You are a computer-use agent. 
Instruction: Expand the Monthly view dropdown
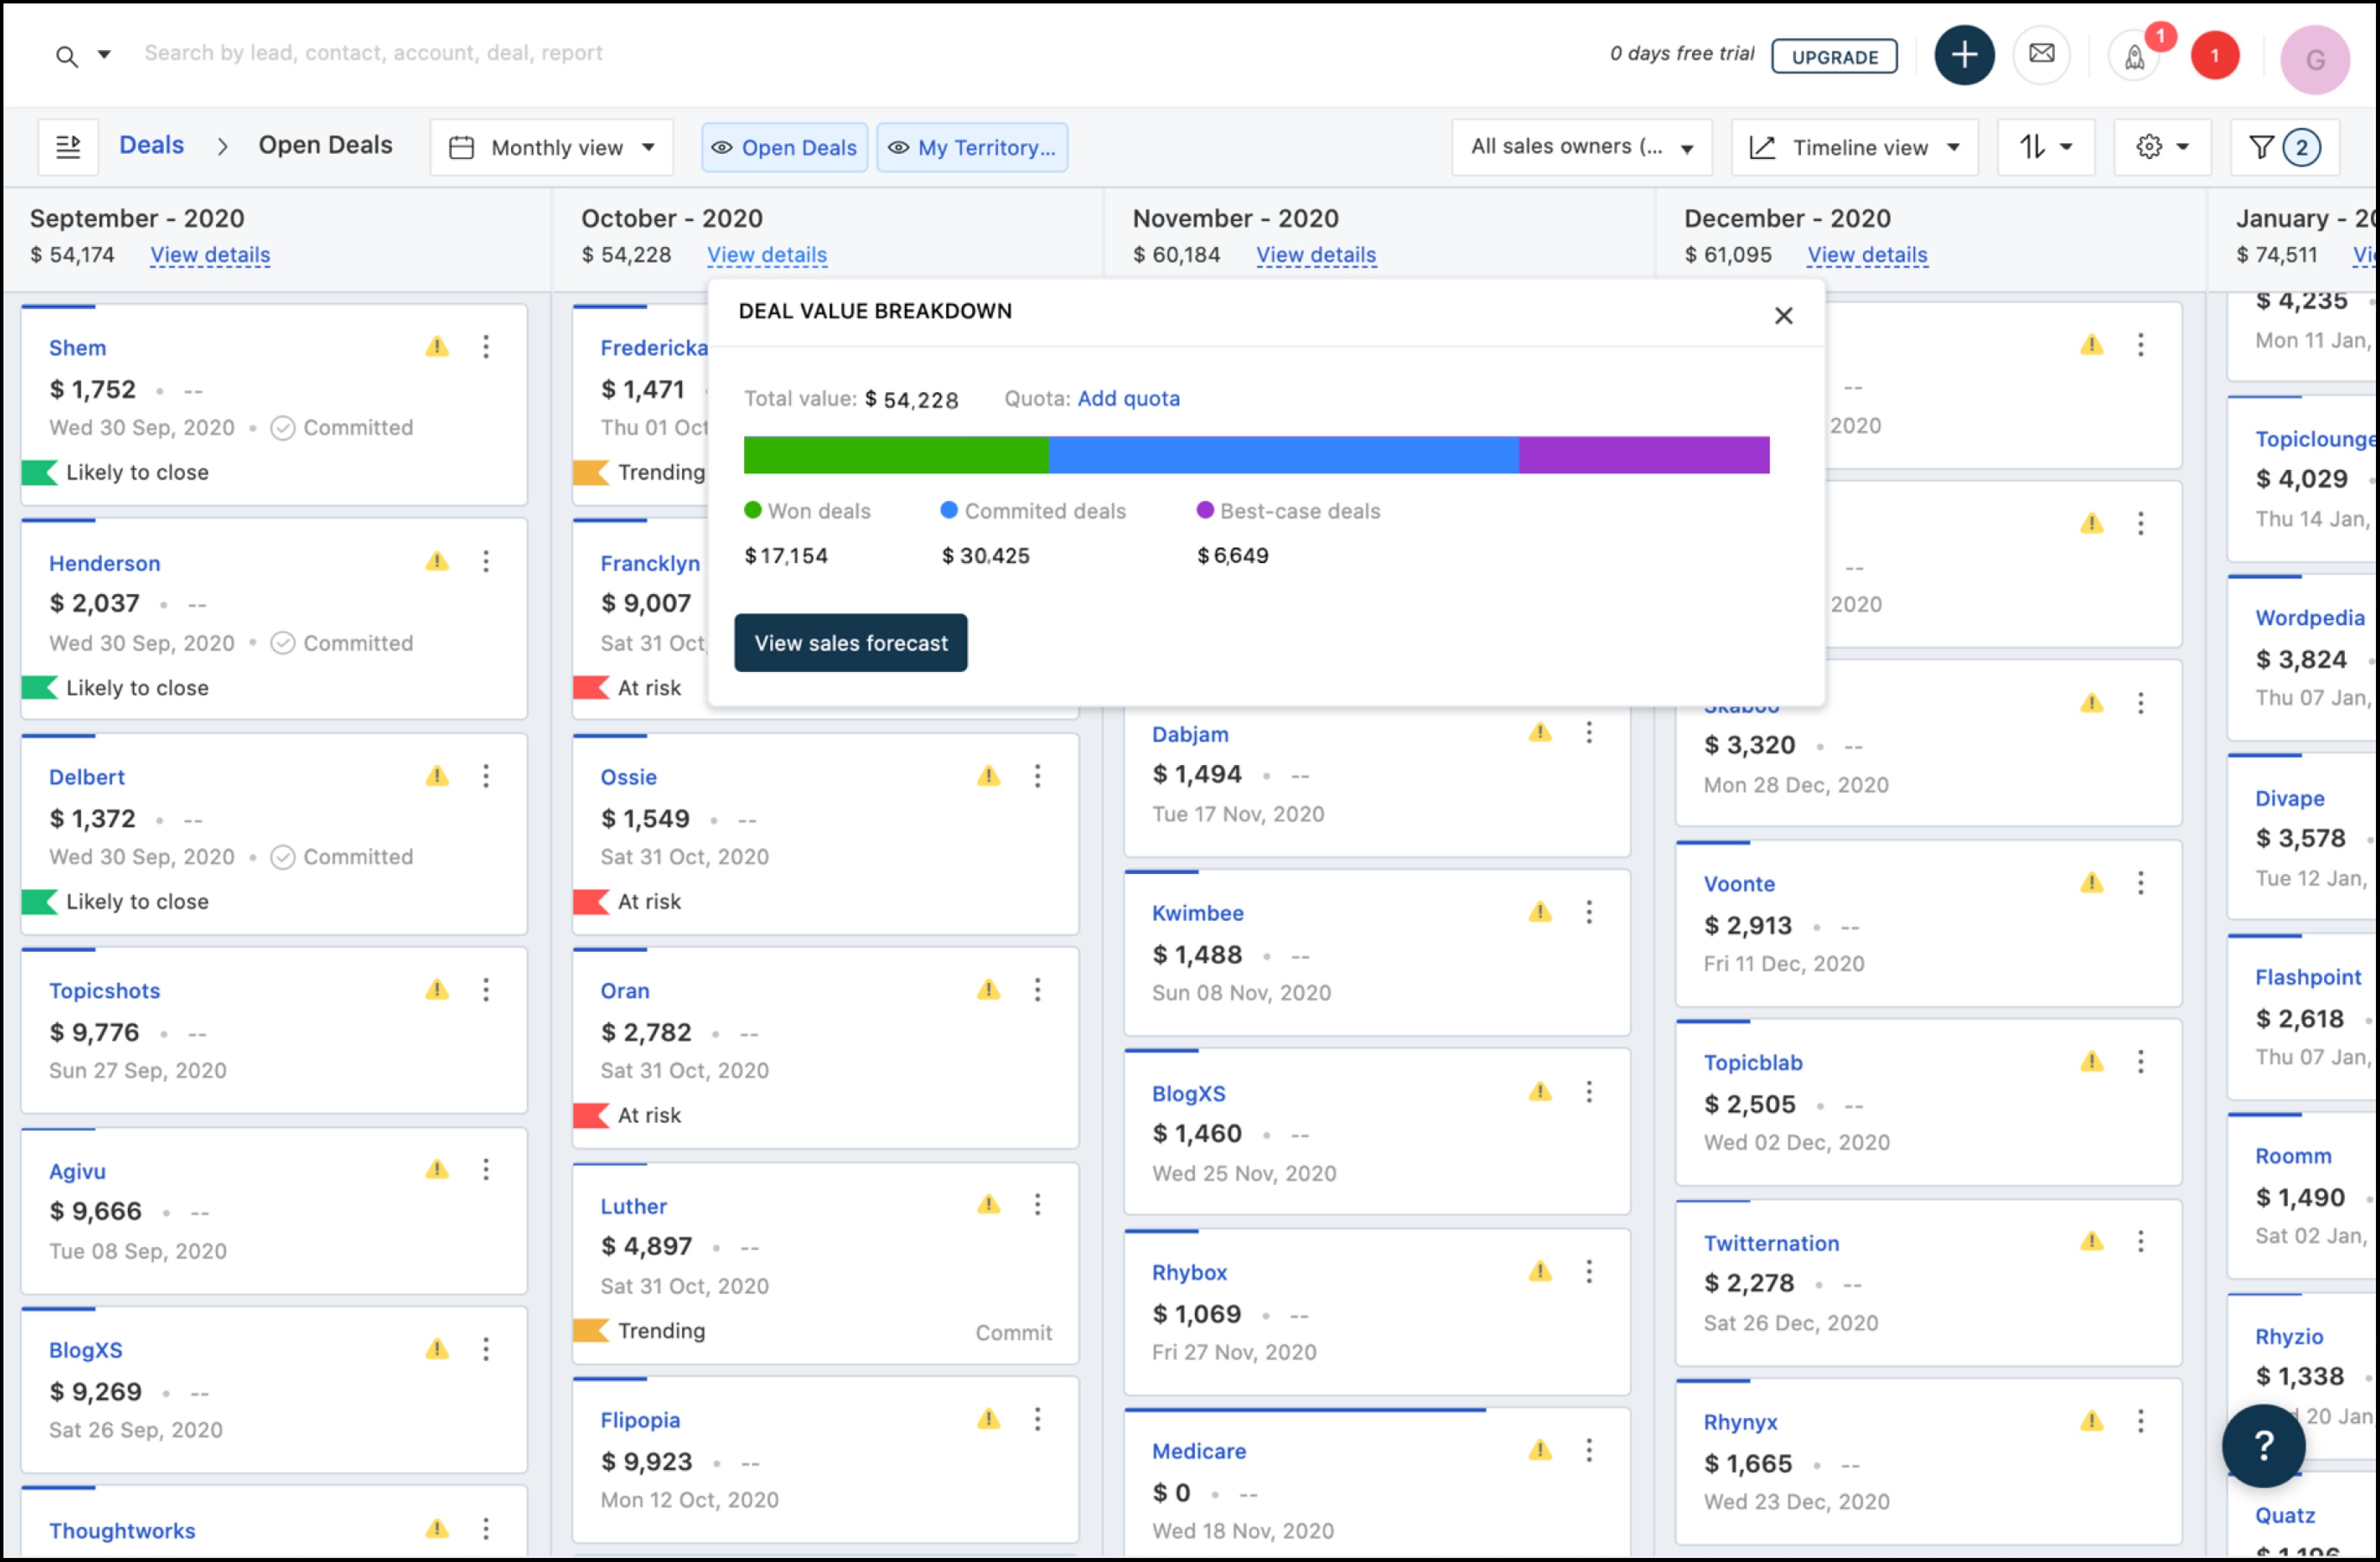coord(552,148)
